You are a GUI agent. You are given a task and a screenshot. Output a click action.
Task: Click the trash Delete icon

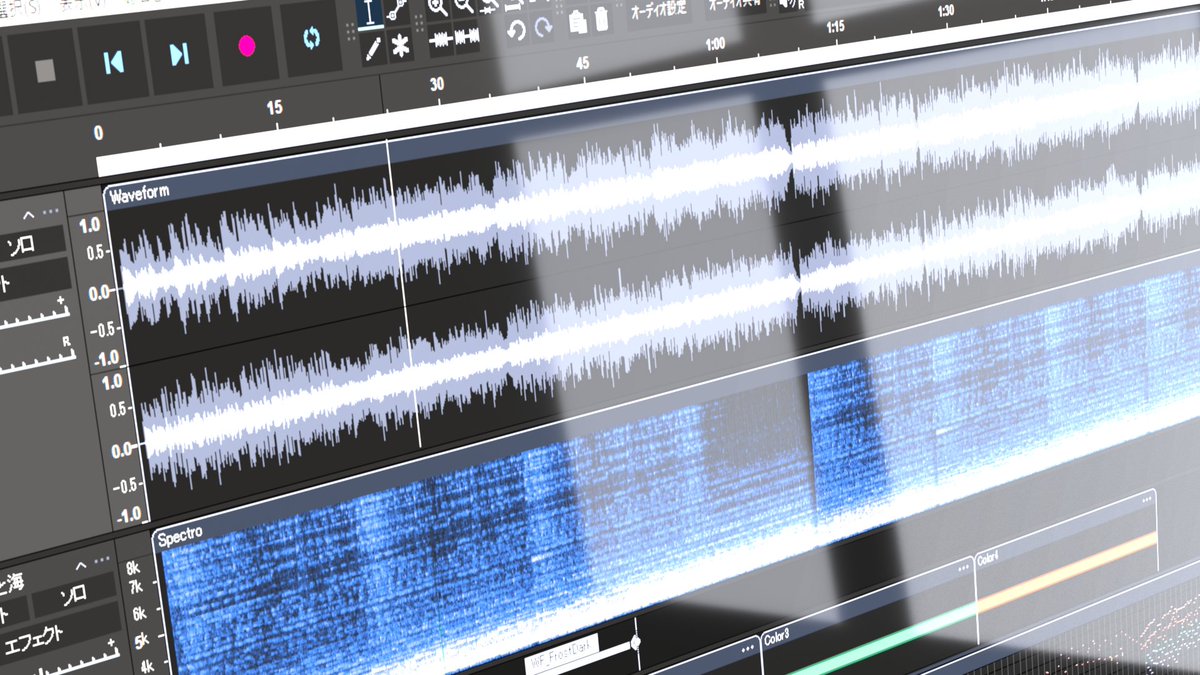tap(601, 19)
